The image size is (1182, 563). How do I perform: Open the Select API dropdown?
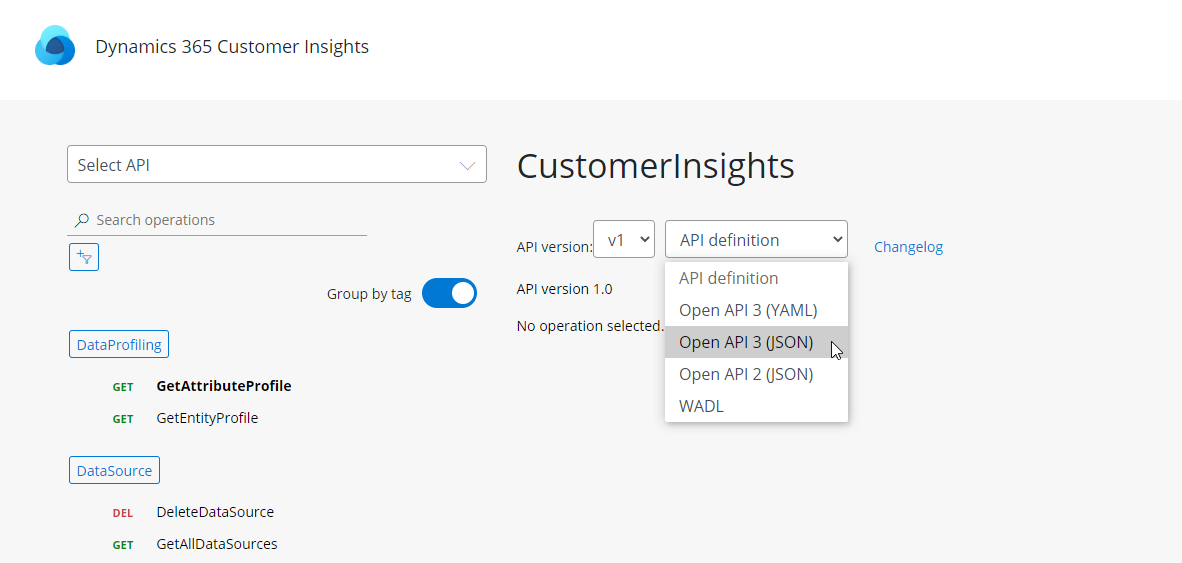[x=276, y=165]
